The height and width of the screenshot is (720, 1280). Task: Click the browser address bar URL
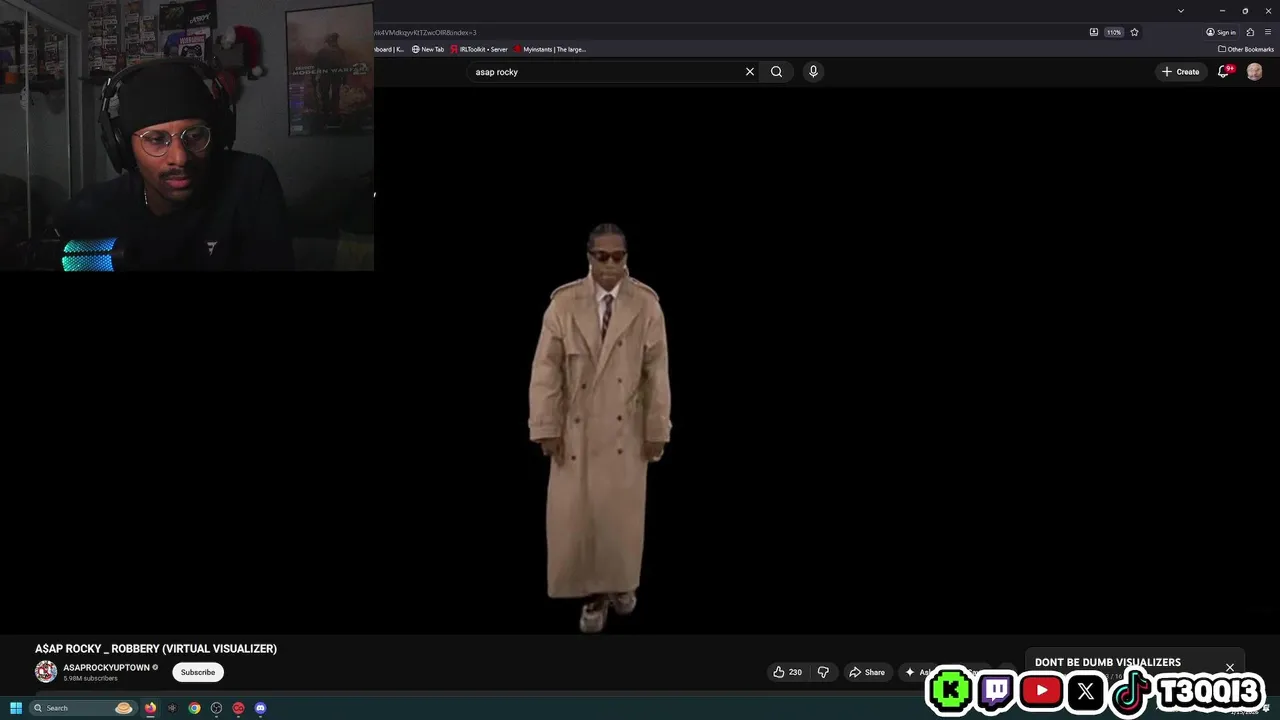click(x=426, y=32)
